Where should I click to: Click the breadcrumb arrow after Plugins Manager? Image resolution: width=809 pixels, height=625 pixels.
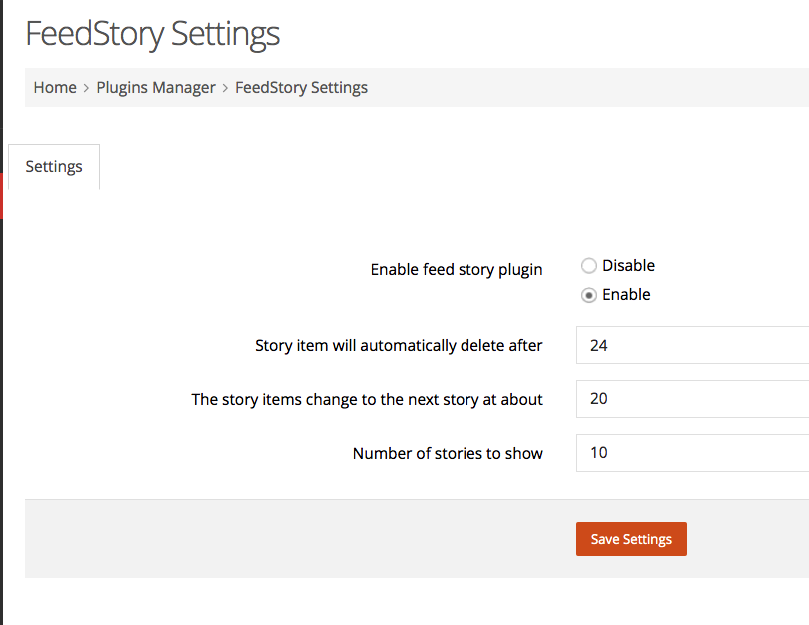225,88
